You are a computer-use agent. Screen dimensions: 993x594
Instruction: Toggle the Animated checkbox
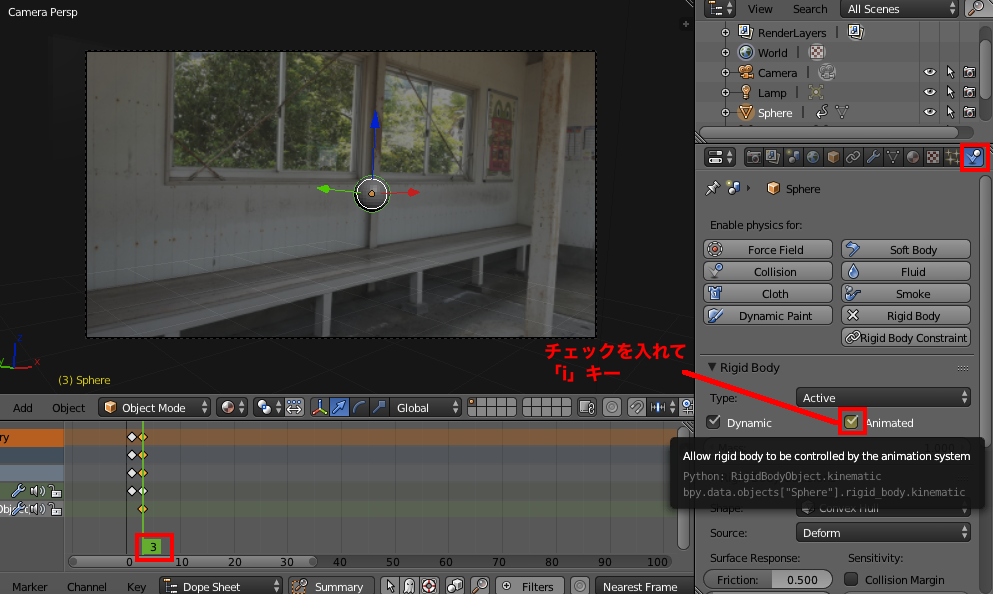pyautogui.click(x=851, y=422)
